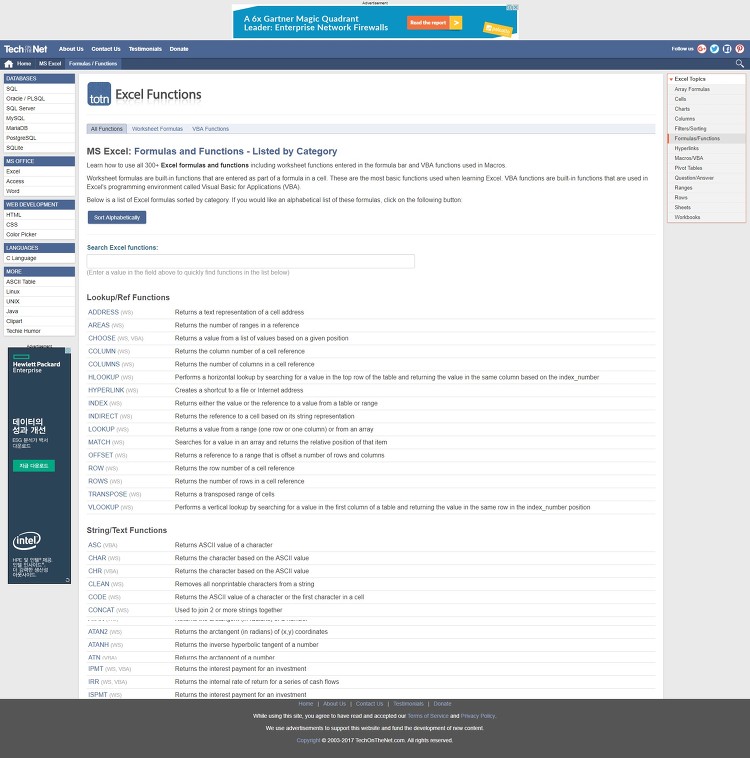Image resolution: width=750 pixels, height=758 pixels.
Task: Collapse the Excel Topics arrow
Action: point(671,79)
